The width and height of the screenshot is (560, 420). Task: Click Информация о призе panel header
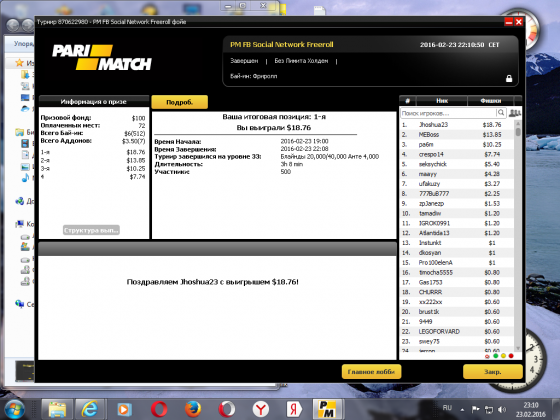click(94, 101)
